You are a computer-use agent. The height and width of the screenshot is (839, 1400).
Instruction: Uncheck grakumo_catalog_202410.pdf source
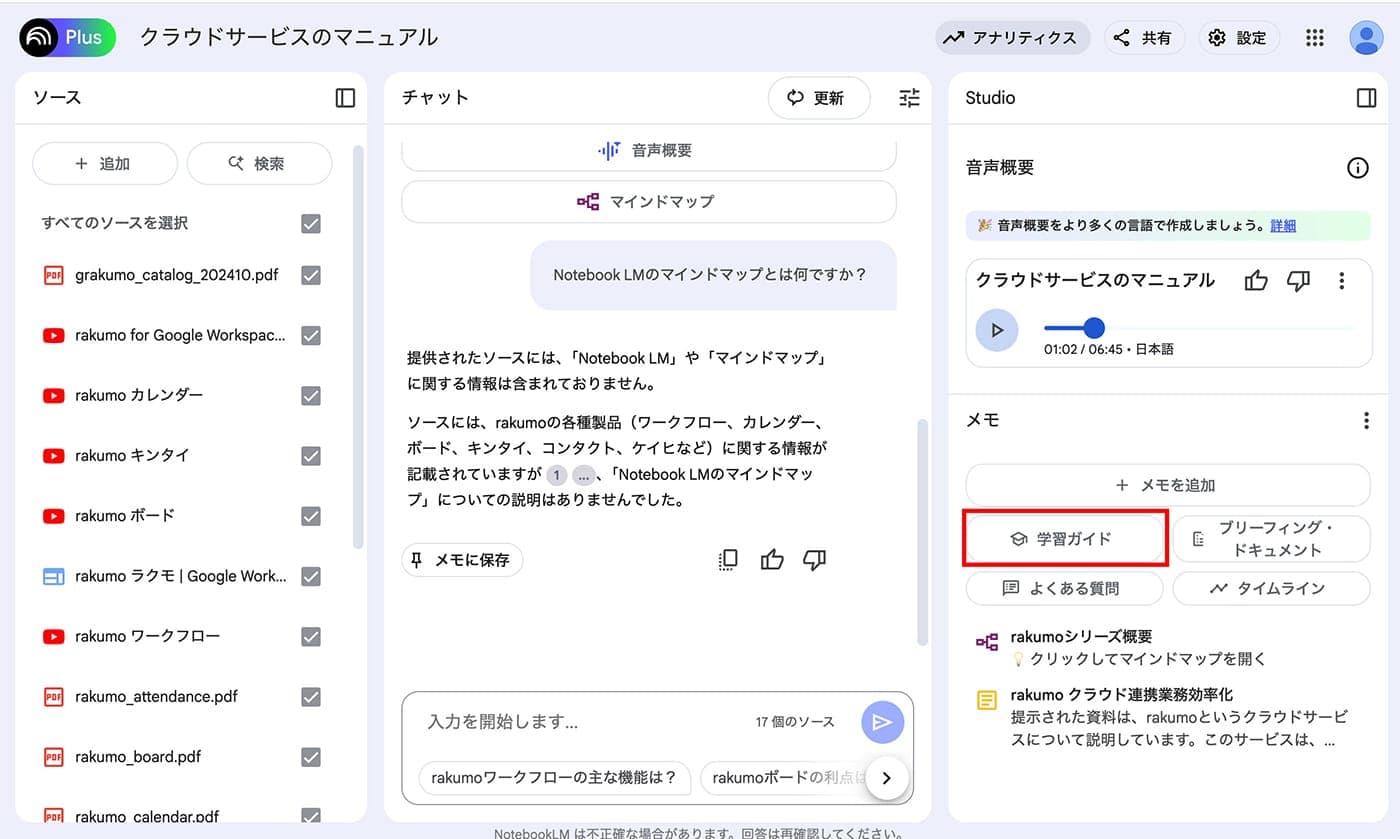point(311,275)
